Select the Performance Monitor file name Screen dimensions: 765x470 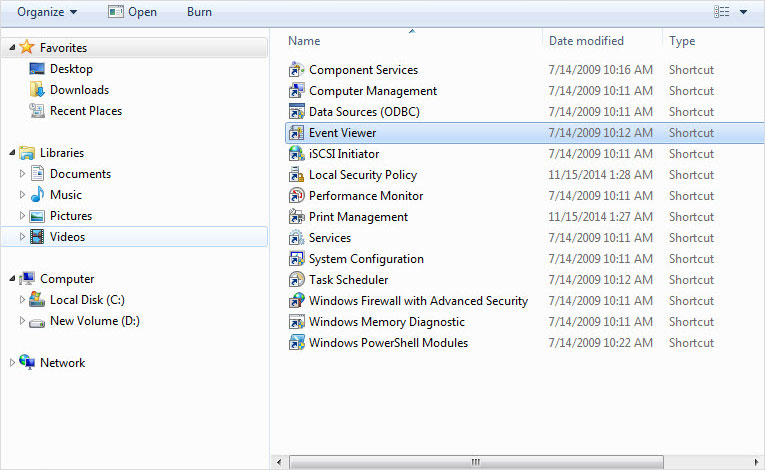[x=366, y=196]
